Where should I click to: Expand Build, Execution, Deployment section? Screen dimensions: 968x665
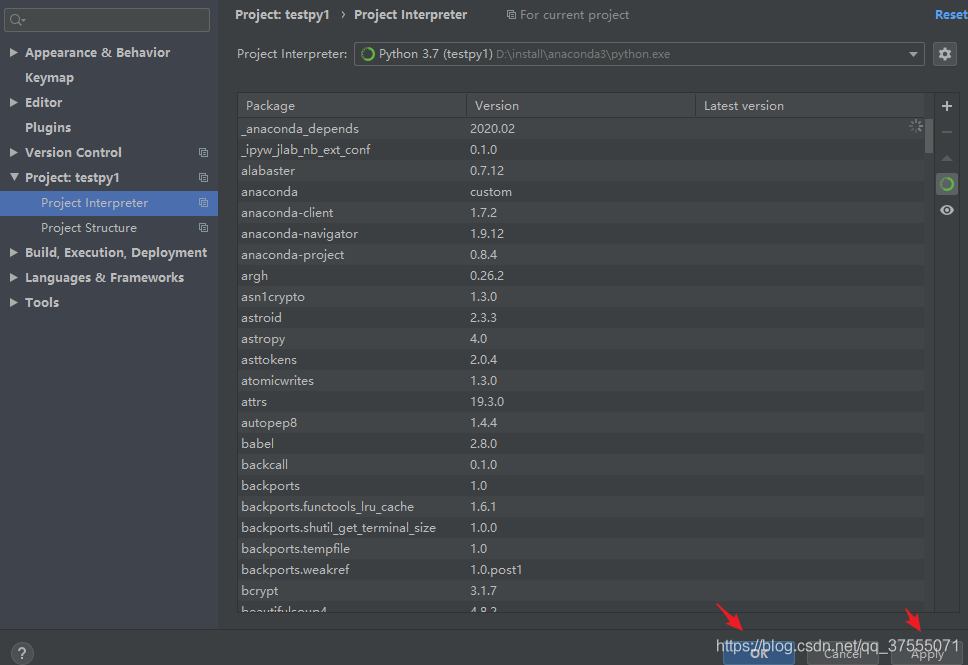(x=14, y=253)
